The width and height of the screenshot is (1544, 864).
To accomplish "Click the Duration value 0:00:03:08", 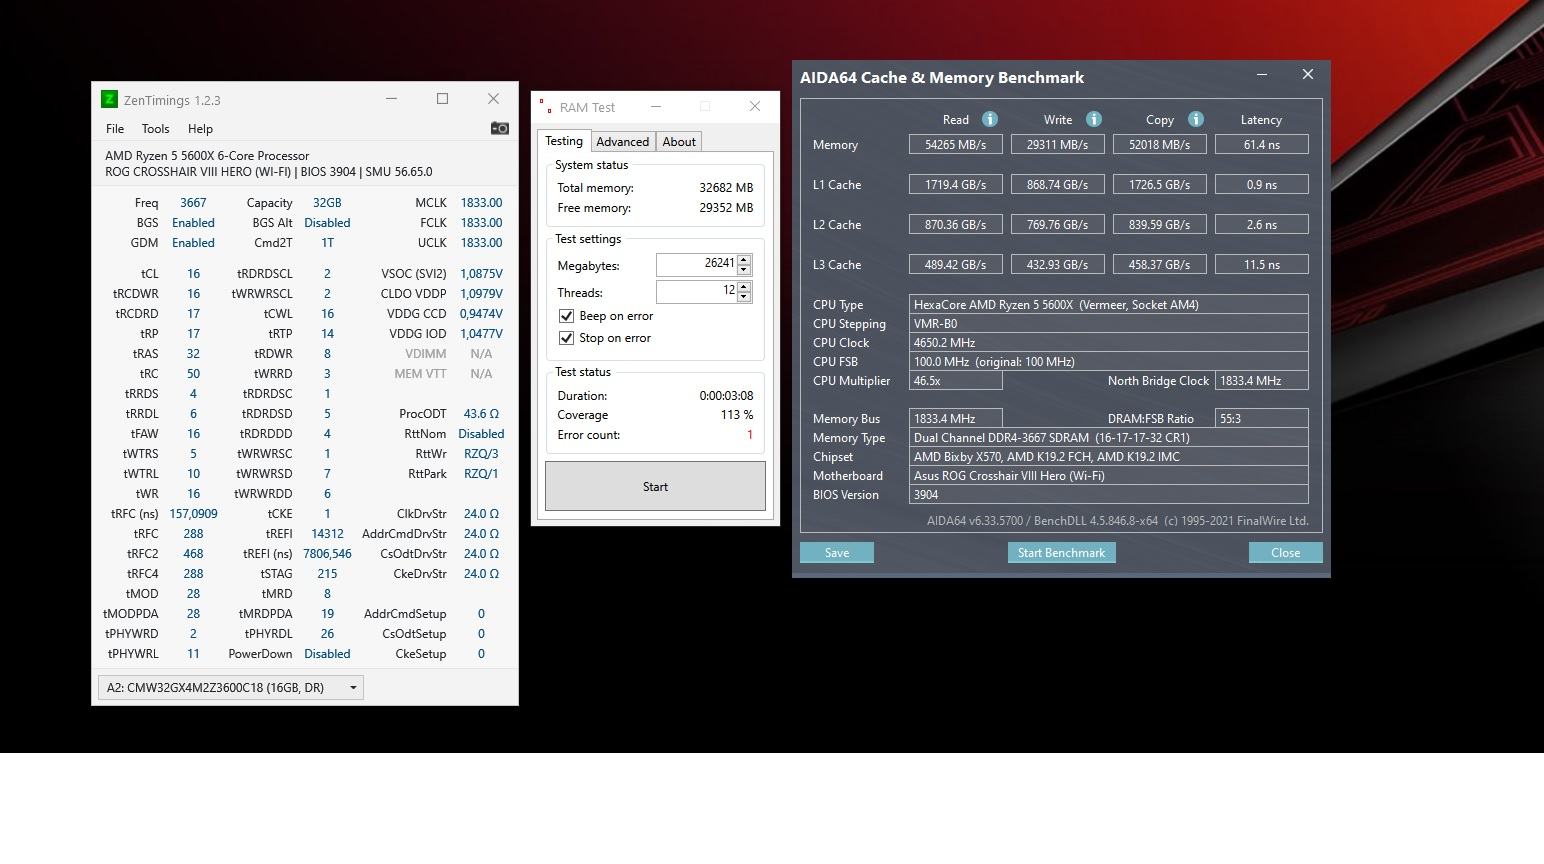I will (x=726, y=395).
